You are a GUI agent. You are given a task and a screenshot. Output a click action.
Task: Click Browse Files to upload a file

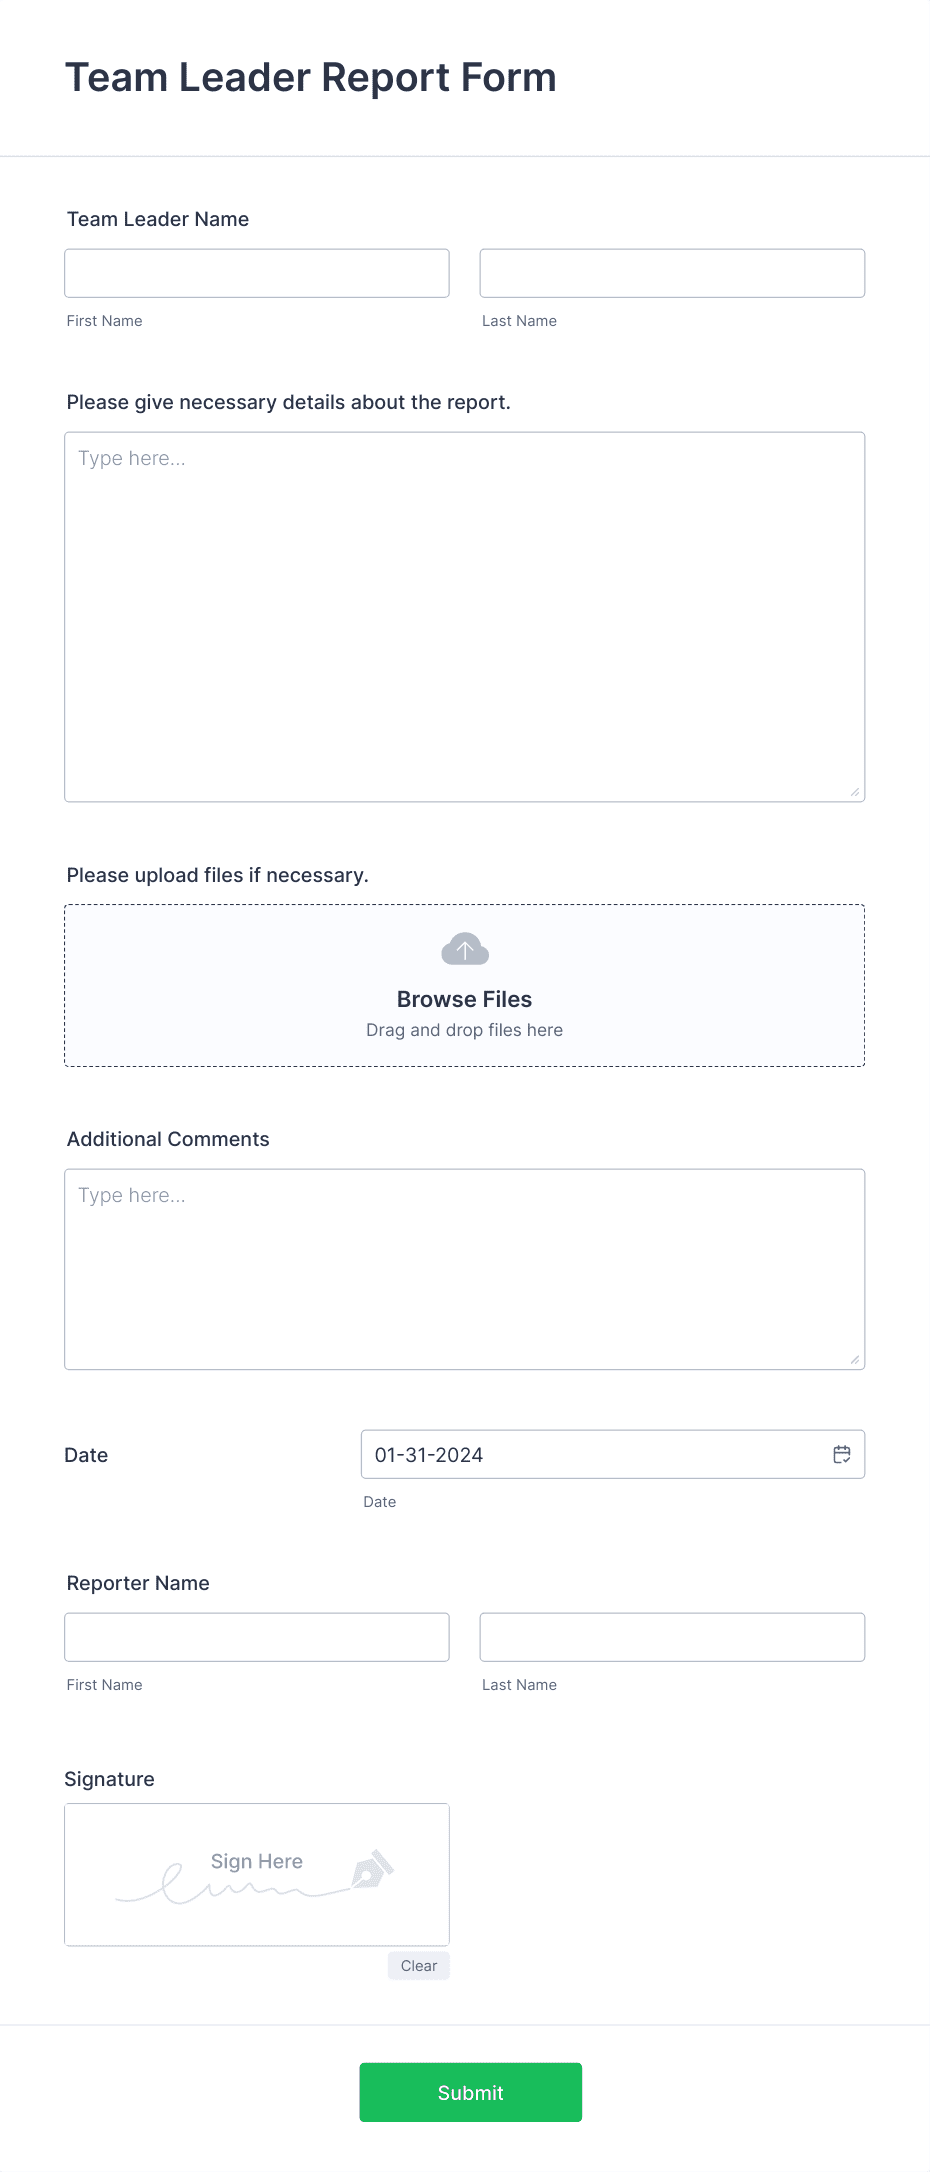pyautogui.click(x=463, y=998)
